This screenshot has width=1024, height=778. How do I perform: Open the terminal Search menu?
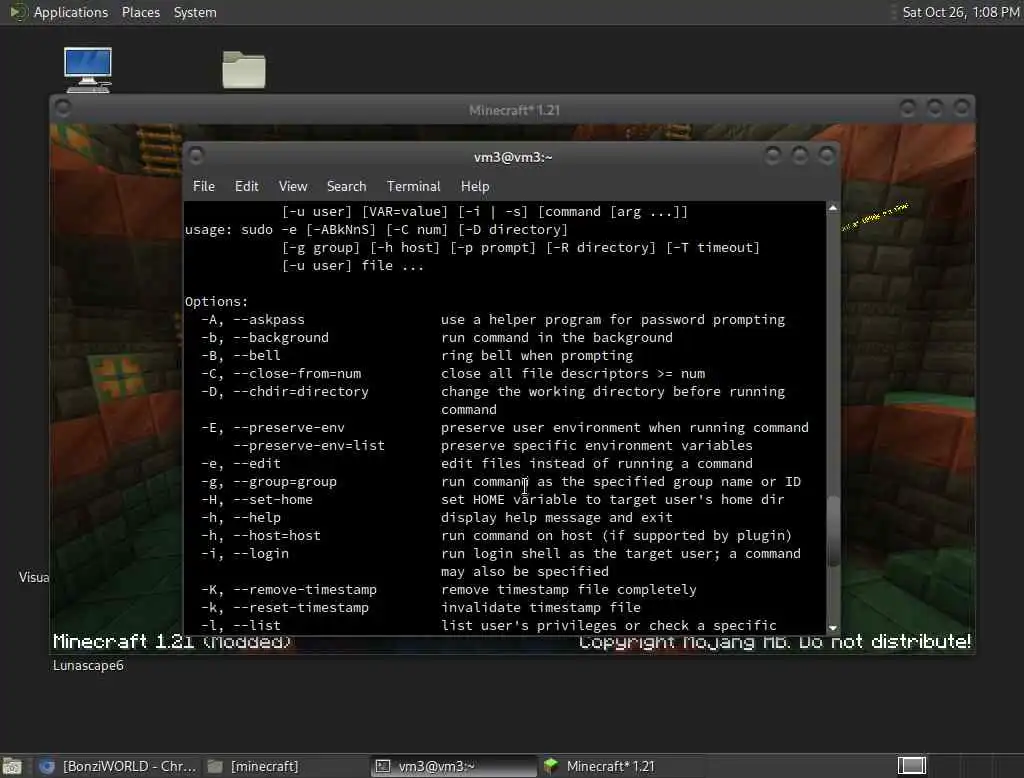346,186
